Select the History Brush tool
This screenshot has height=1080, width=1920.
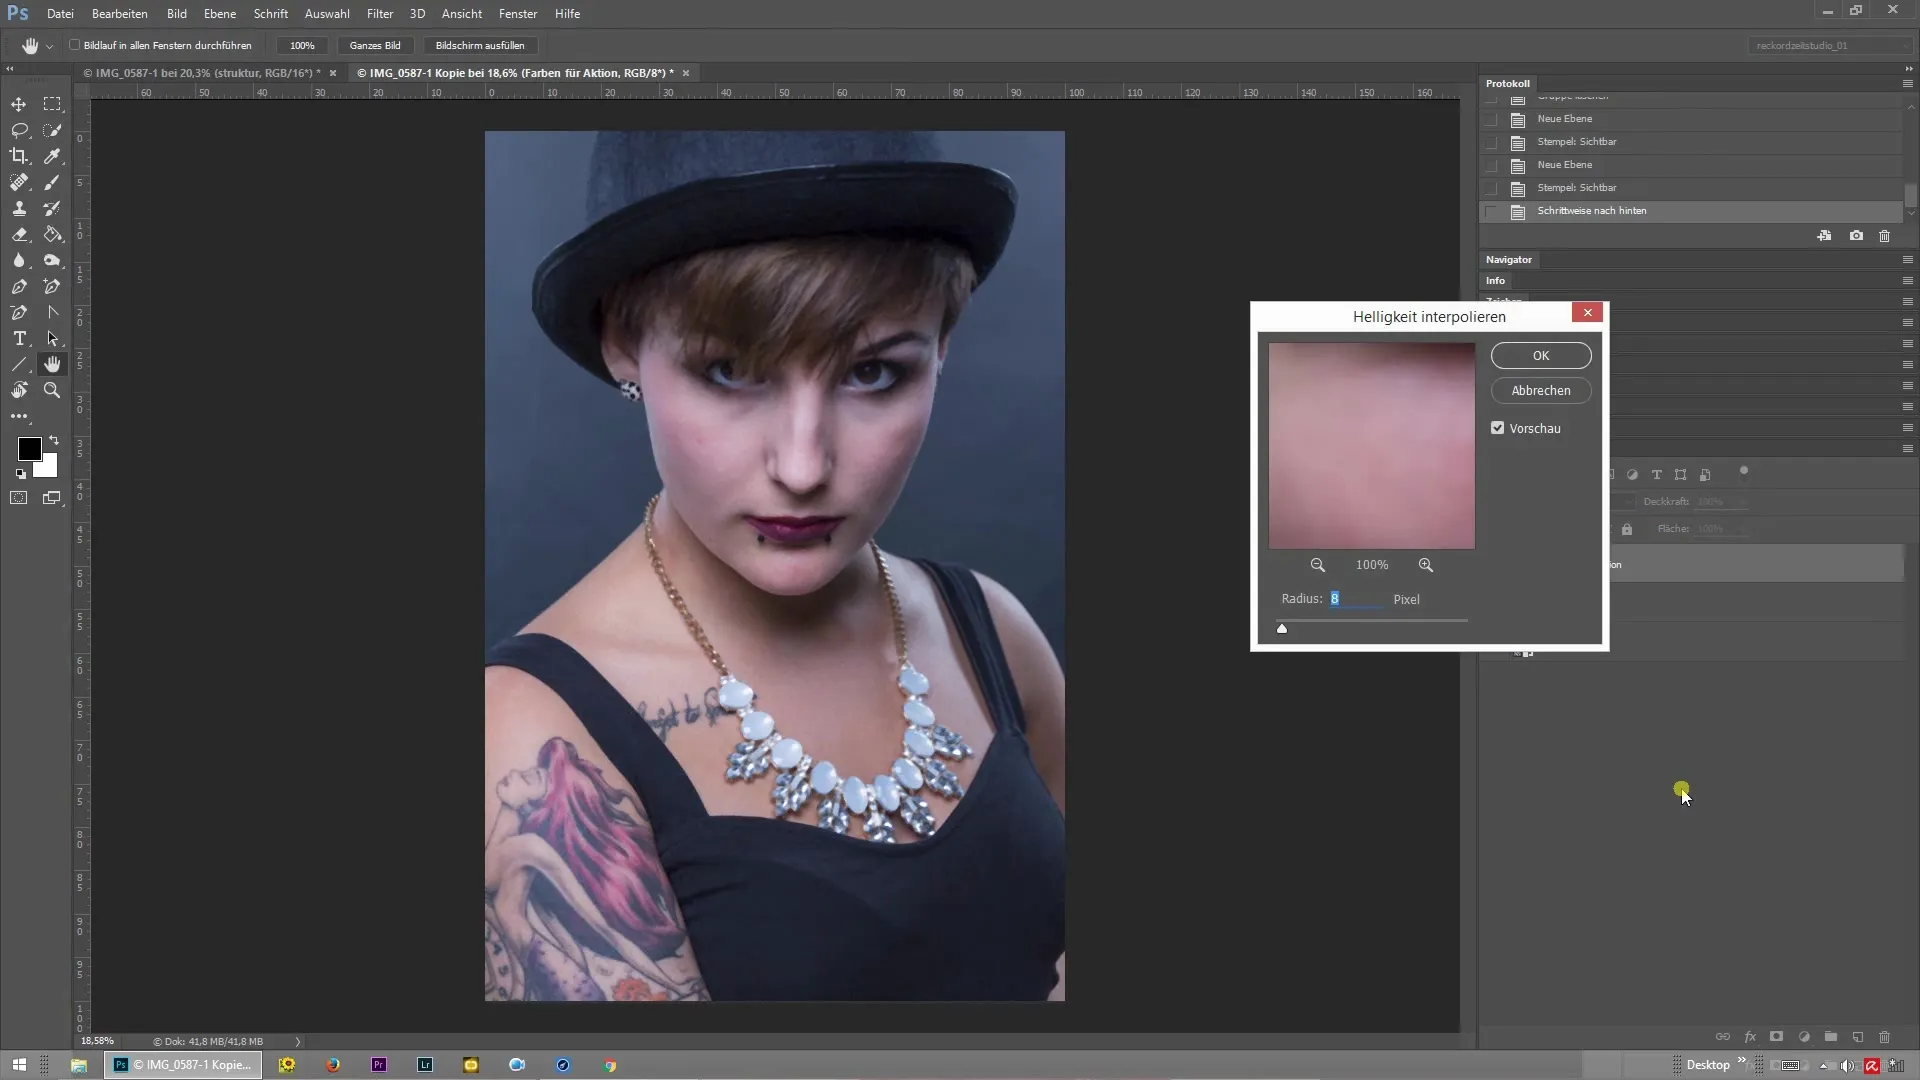[x=52, y=208]
